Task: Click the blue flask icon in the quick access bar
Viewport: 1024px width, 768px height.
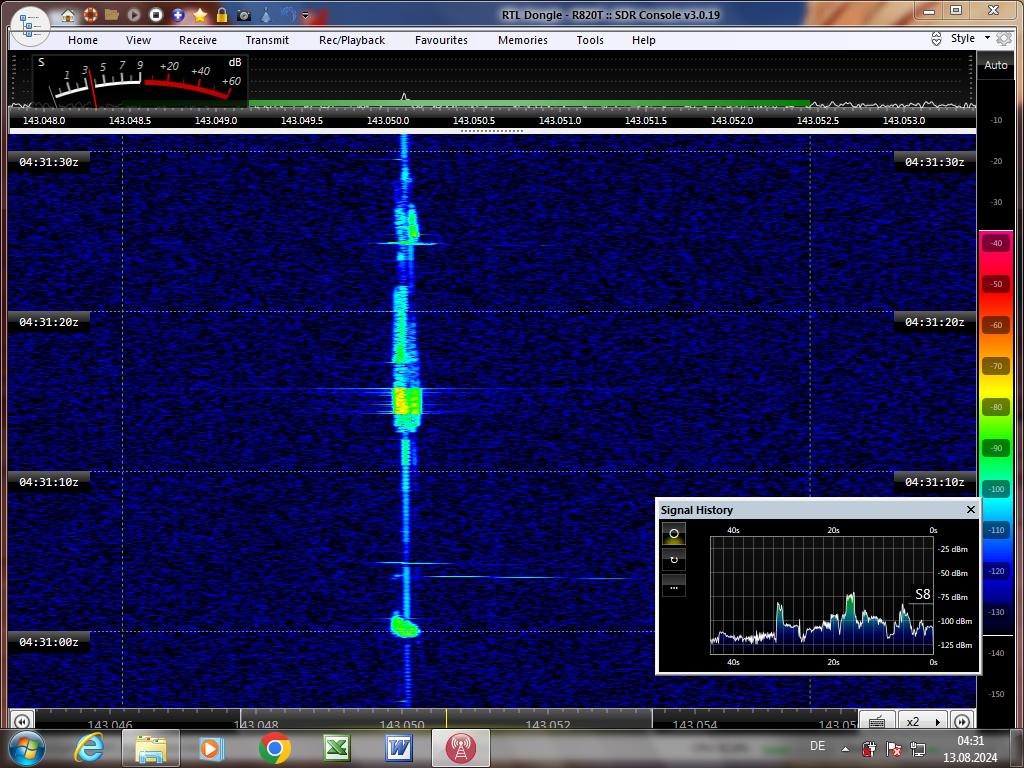Action: tap(266, 14)
